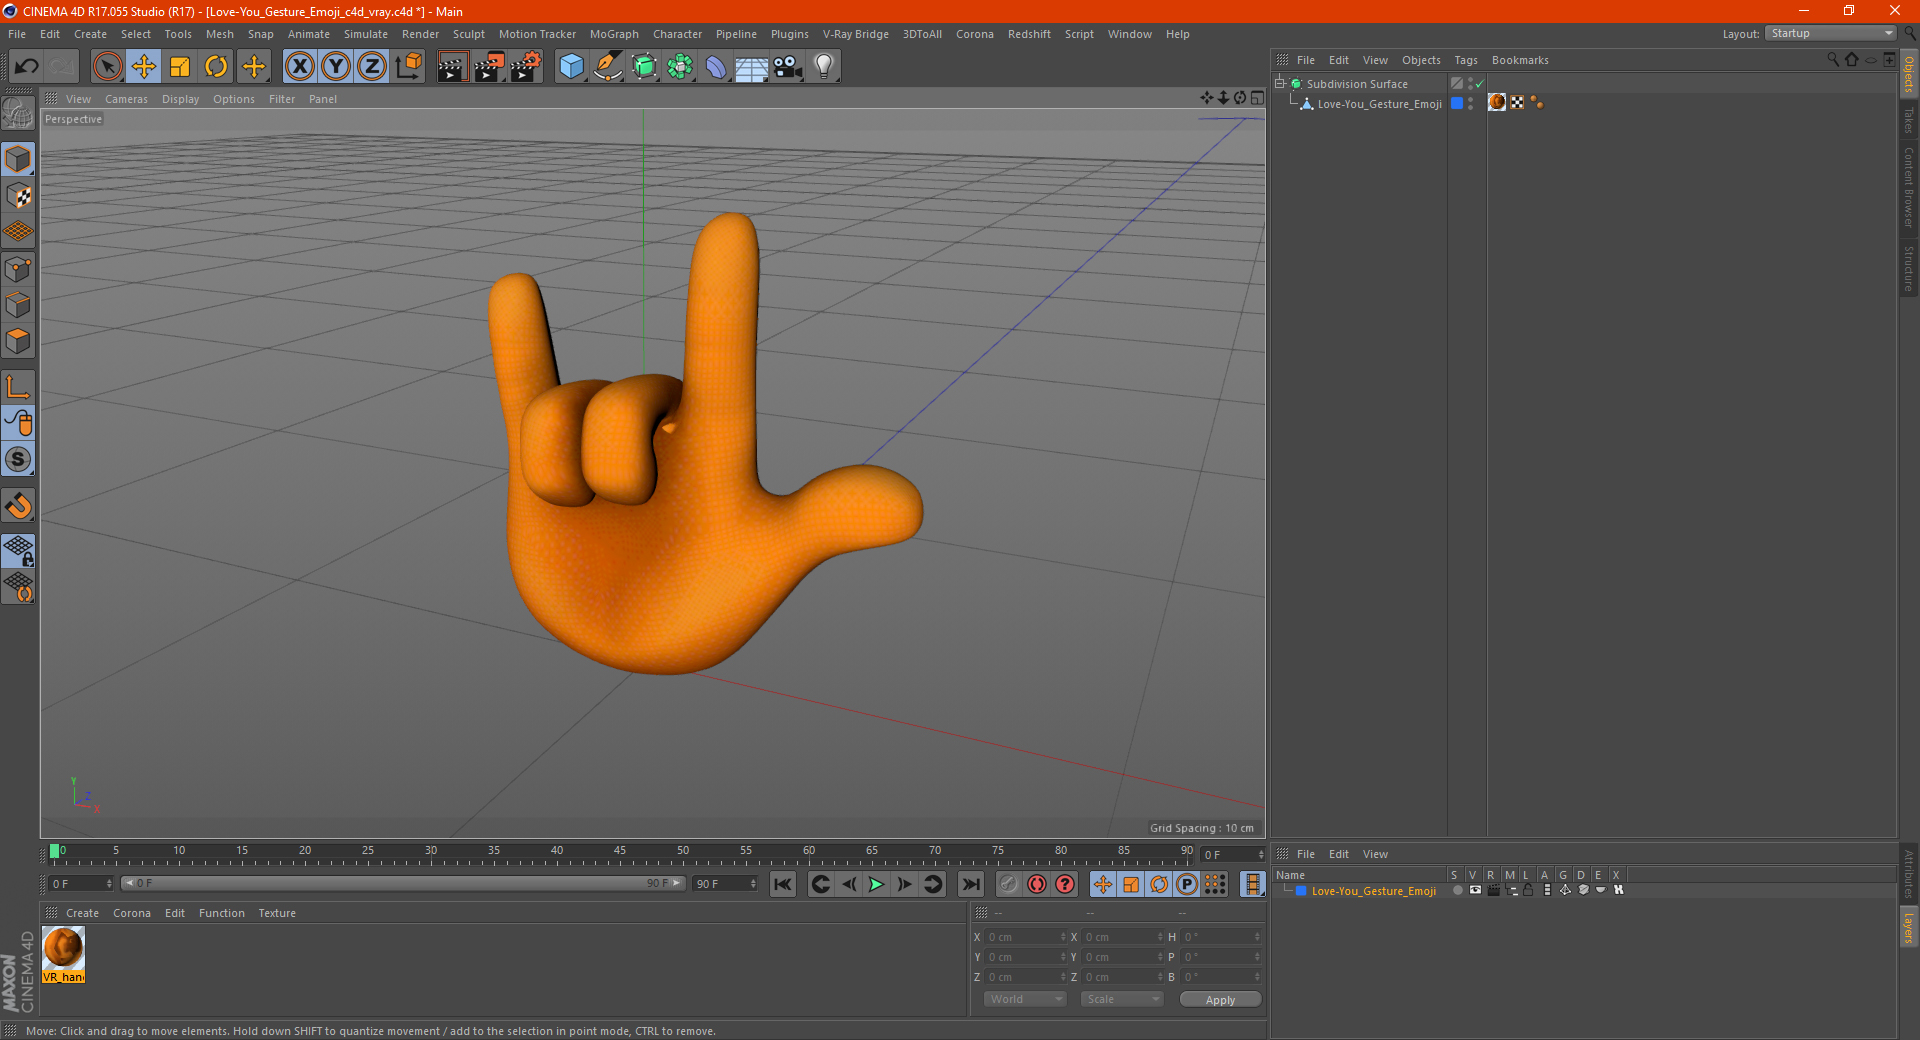
Task: Enable Axis mode in left toolbar
Action: tap(18, 387)
